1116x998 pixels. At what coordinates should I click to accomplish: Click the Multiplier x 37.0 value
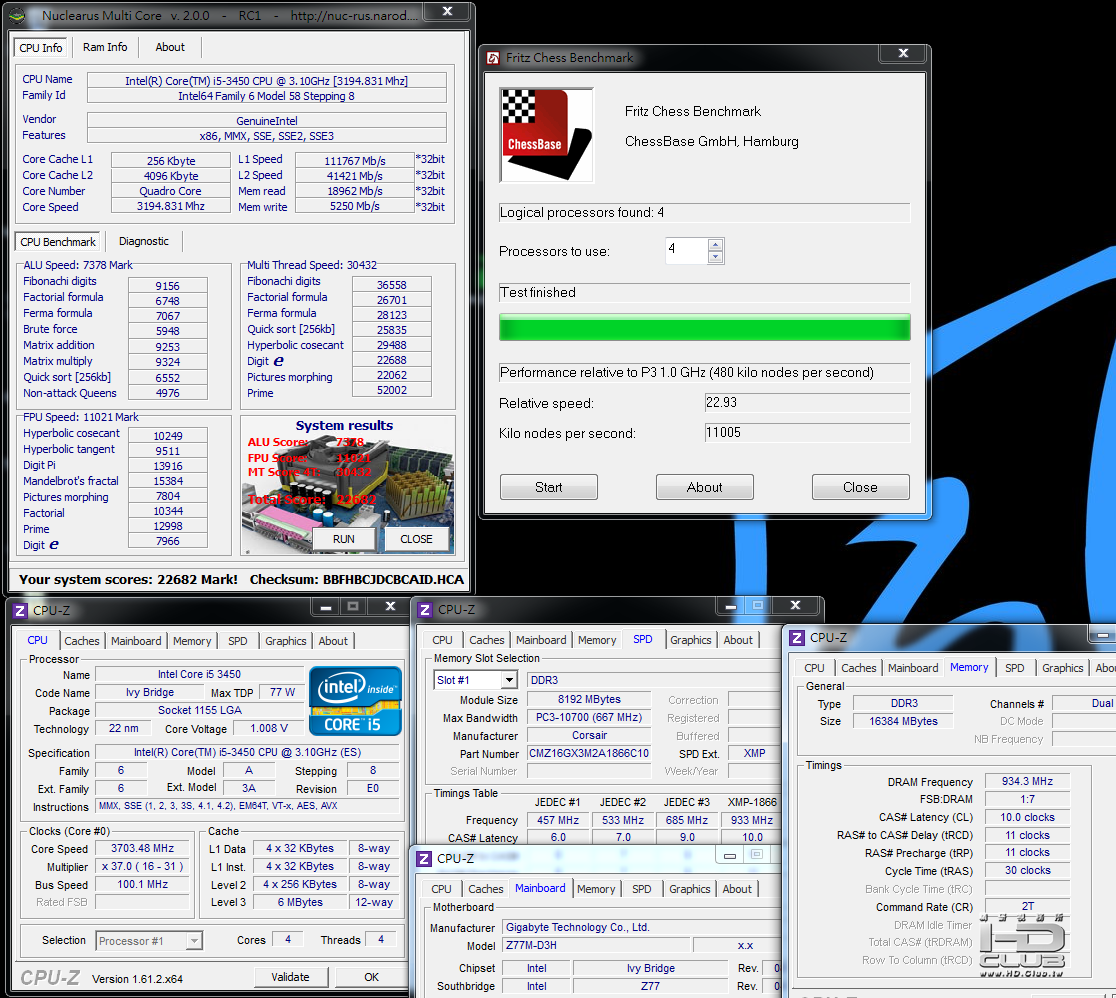142,866
